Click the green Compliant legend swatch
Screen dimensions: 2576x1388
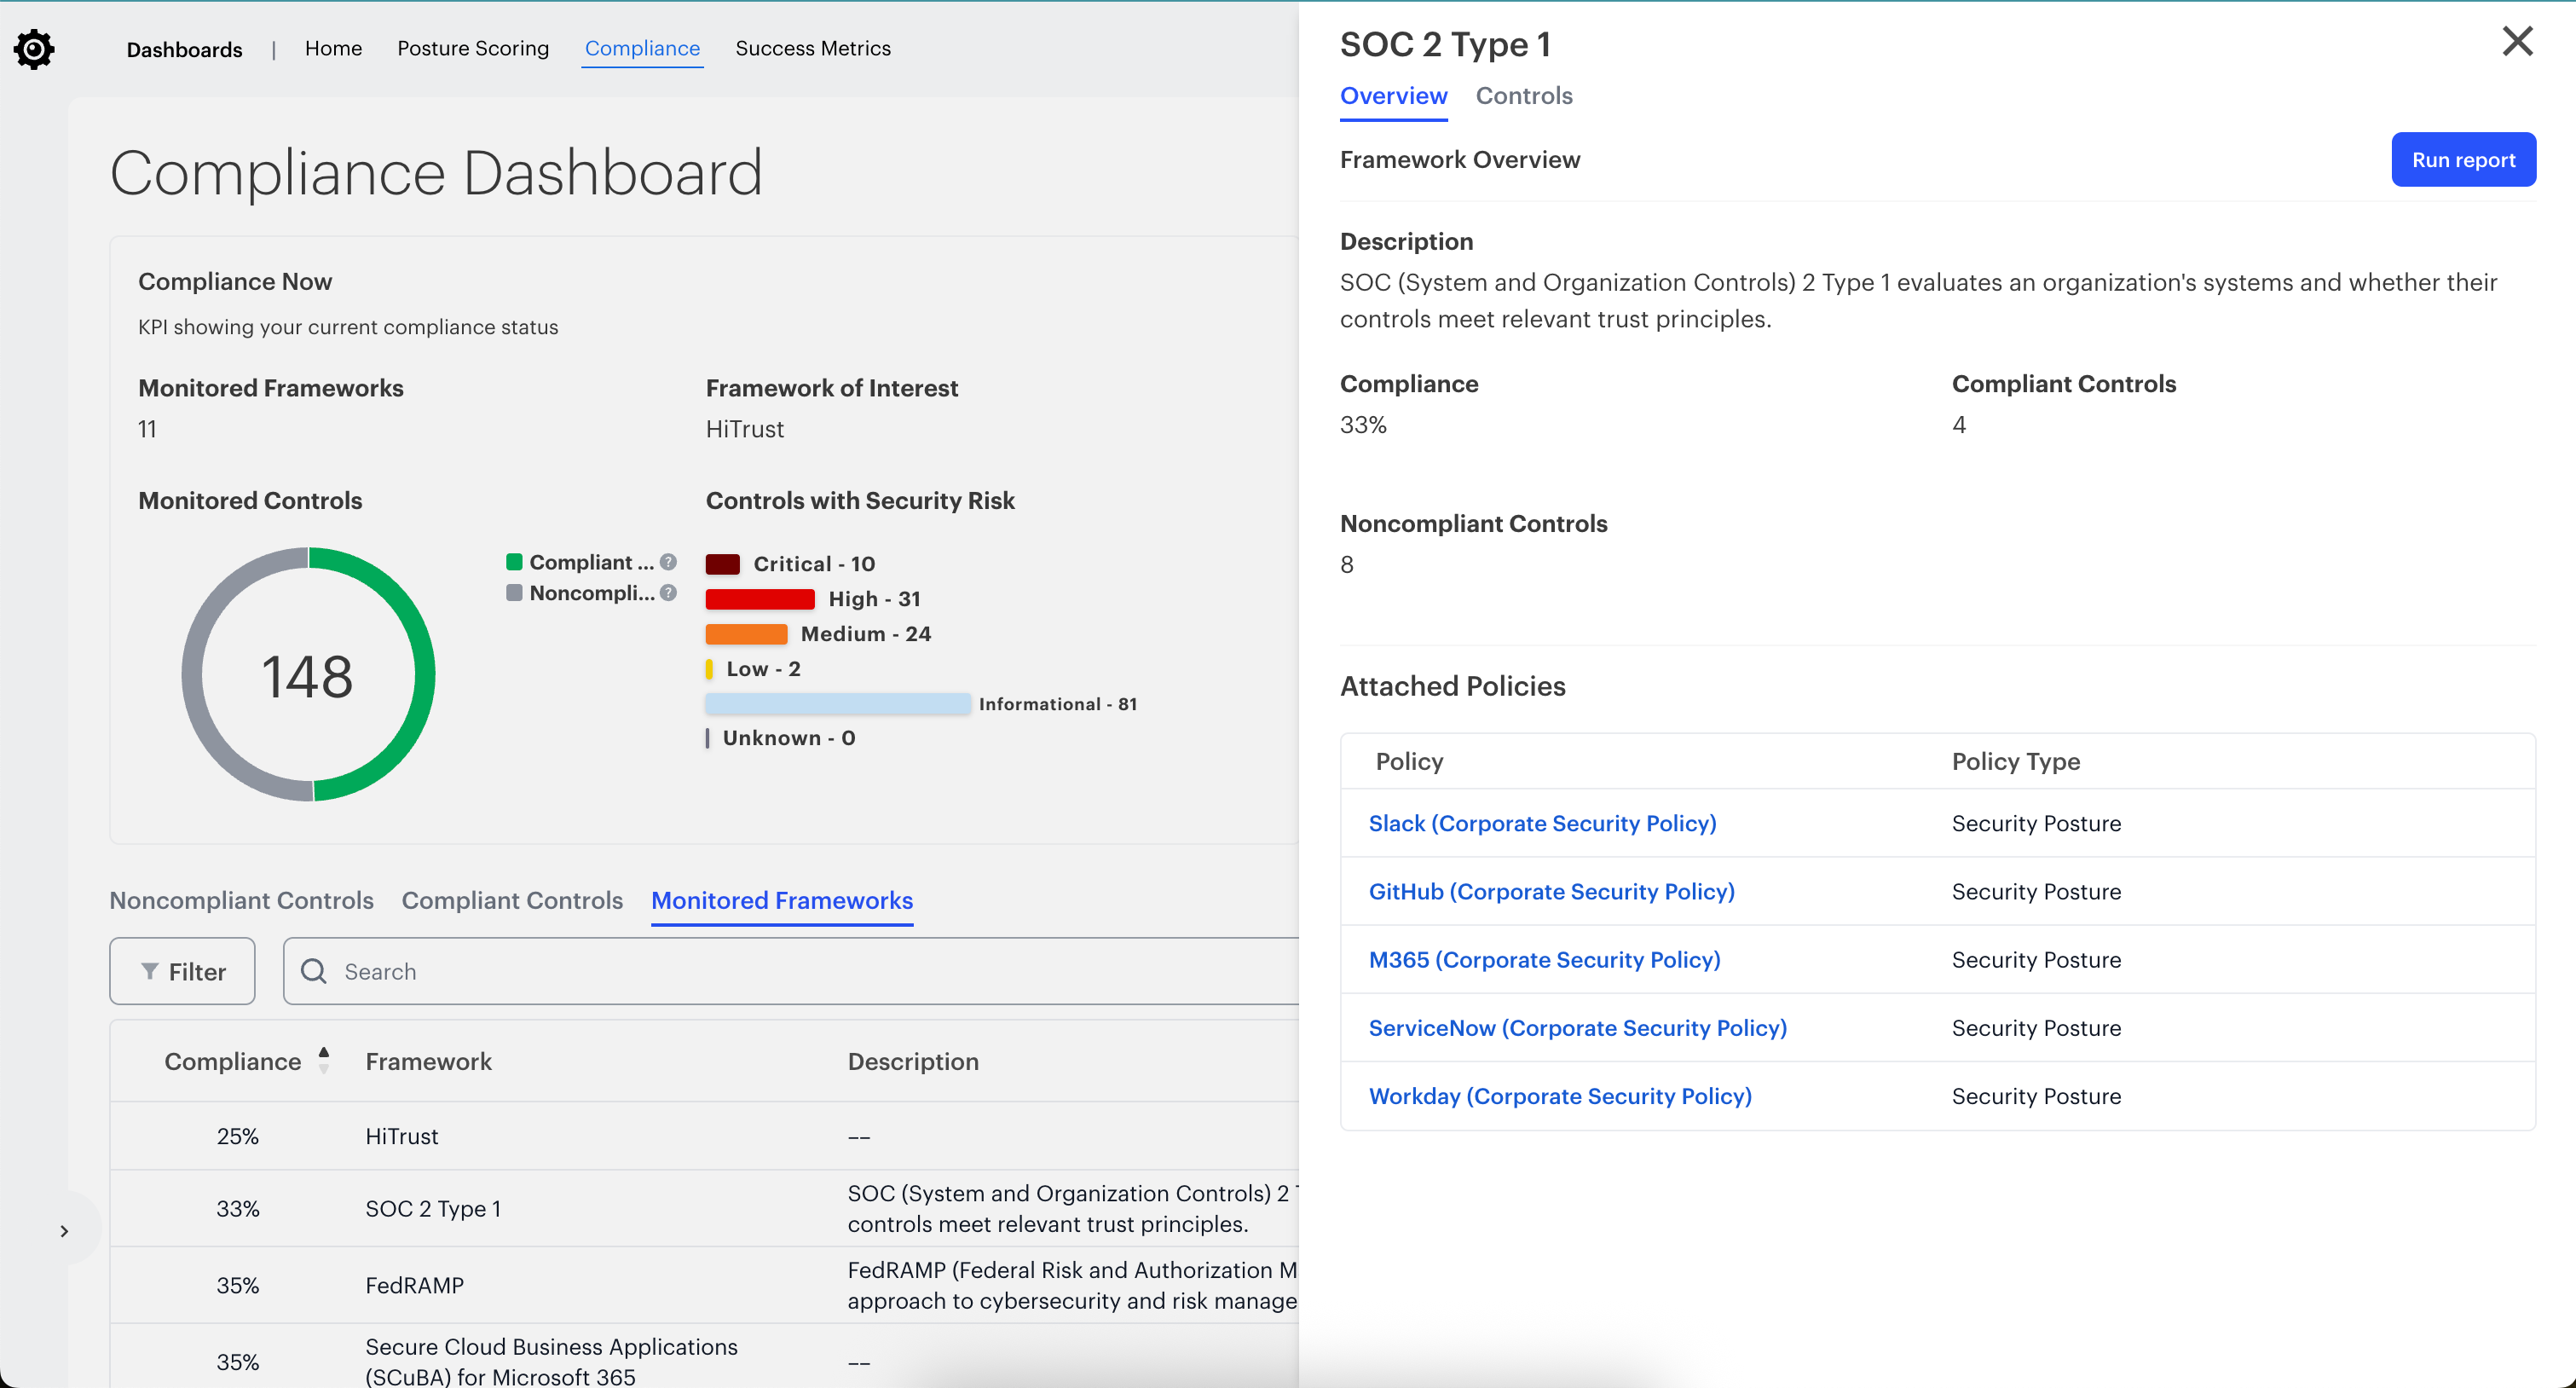coord(514,562)
